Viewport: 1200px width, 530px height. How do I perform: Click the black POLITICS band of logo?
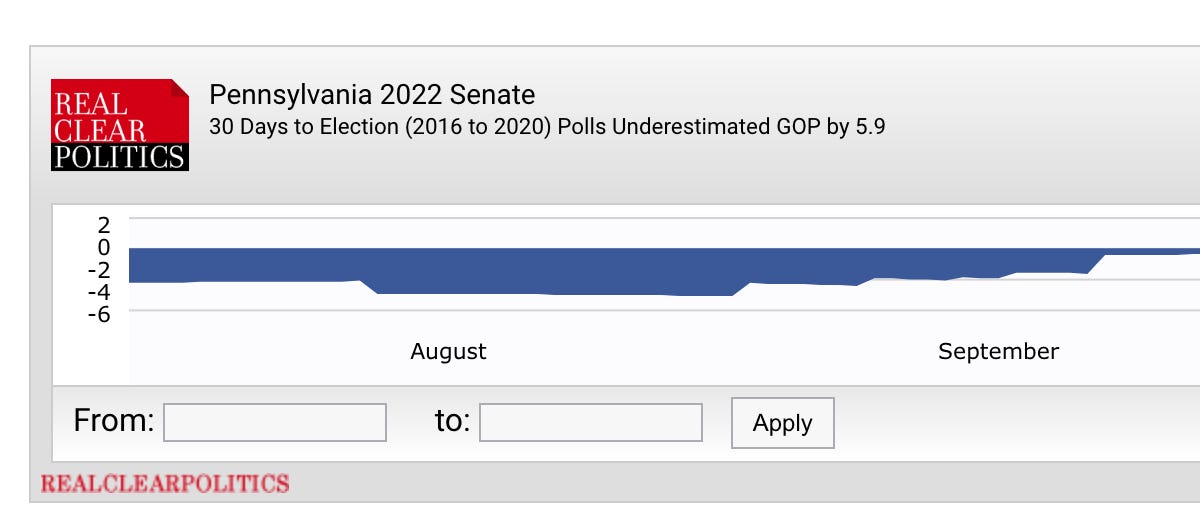click(119, 157)
